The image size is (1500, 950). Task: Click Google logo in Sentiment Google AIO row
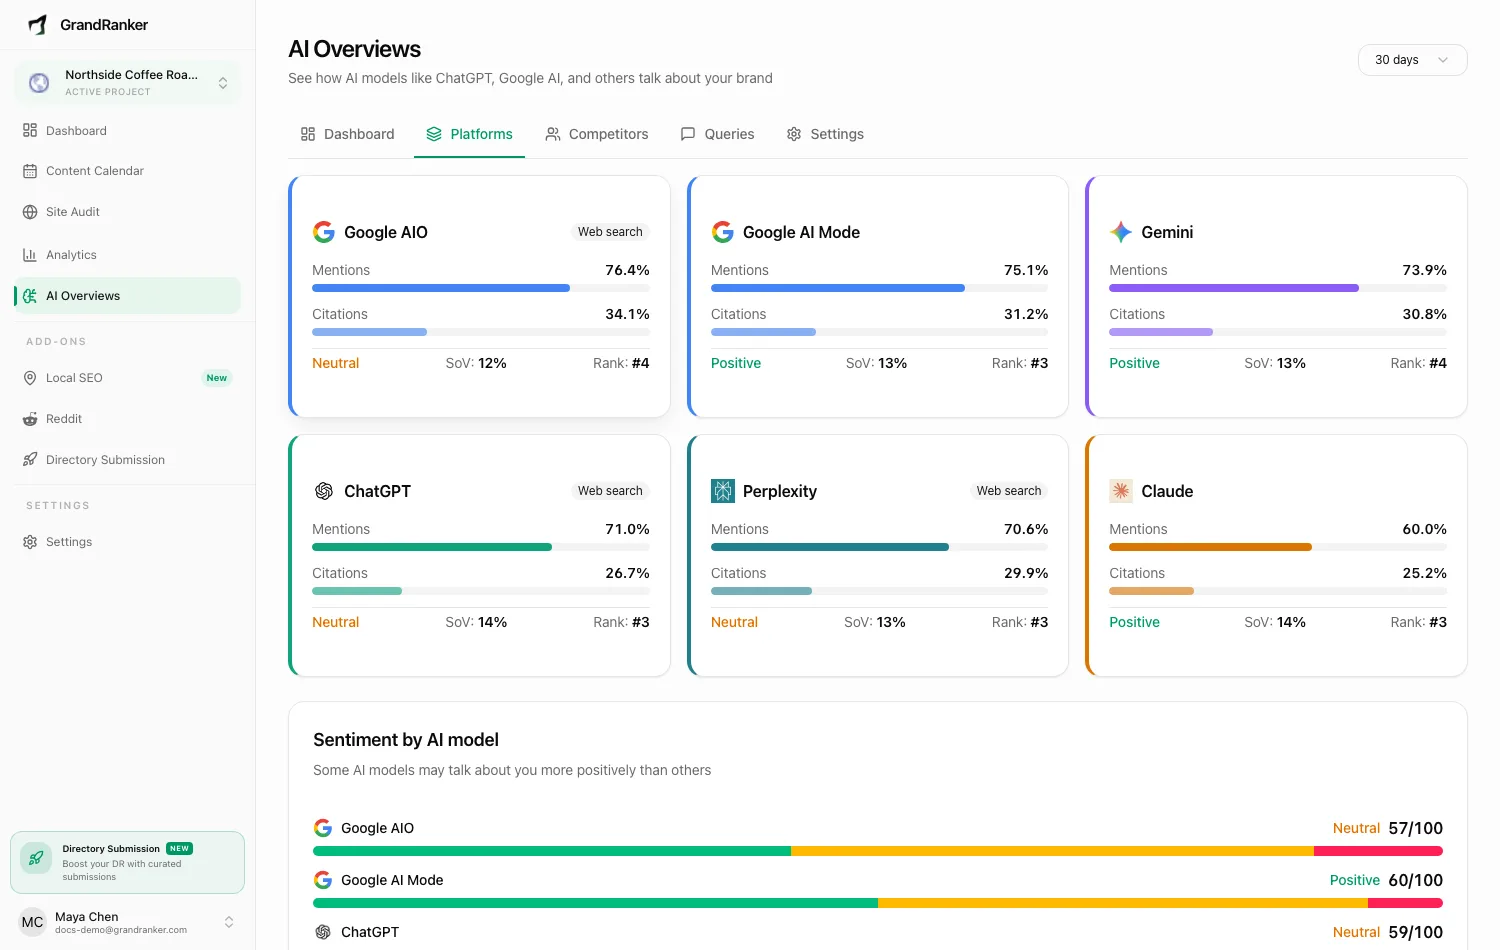(323, 828)
